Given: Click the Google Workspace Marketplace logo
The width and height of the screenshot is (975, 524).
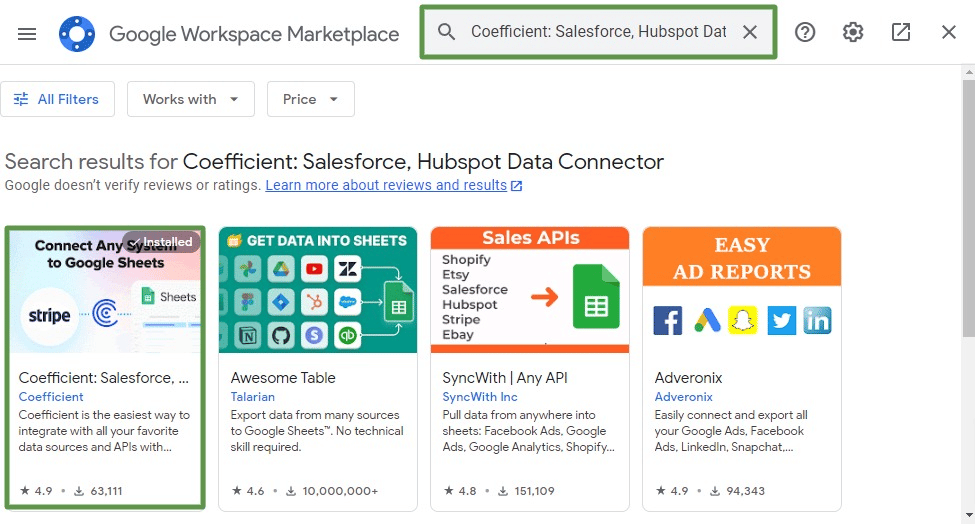Looking at the screenshot, I should tap(77, 34).
